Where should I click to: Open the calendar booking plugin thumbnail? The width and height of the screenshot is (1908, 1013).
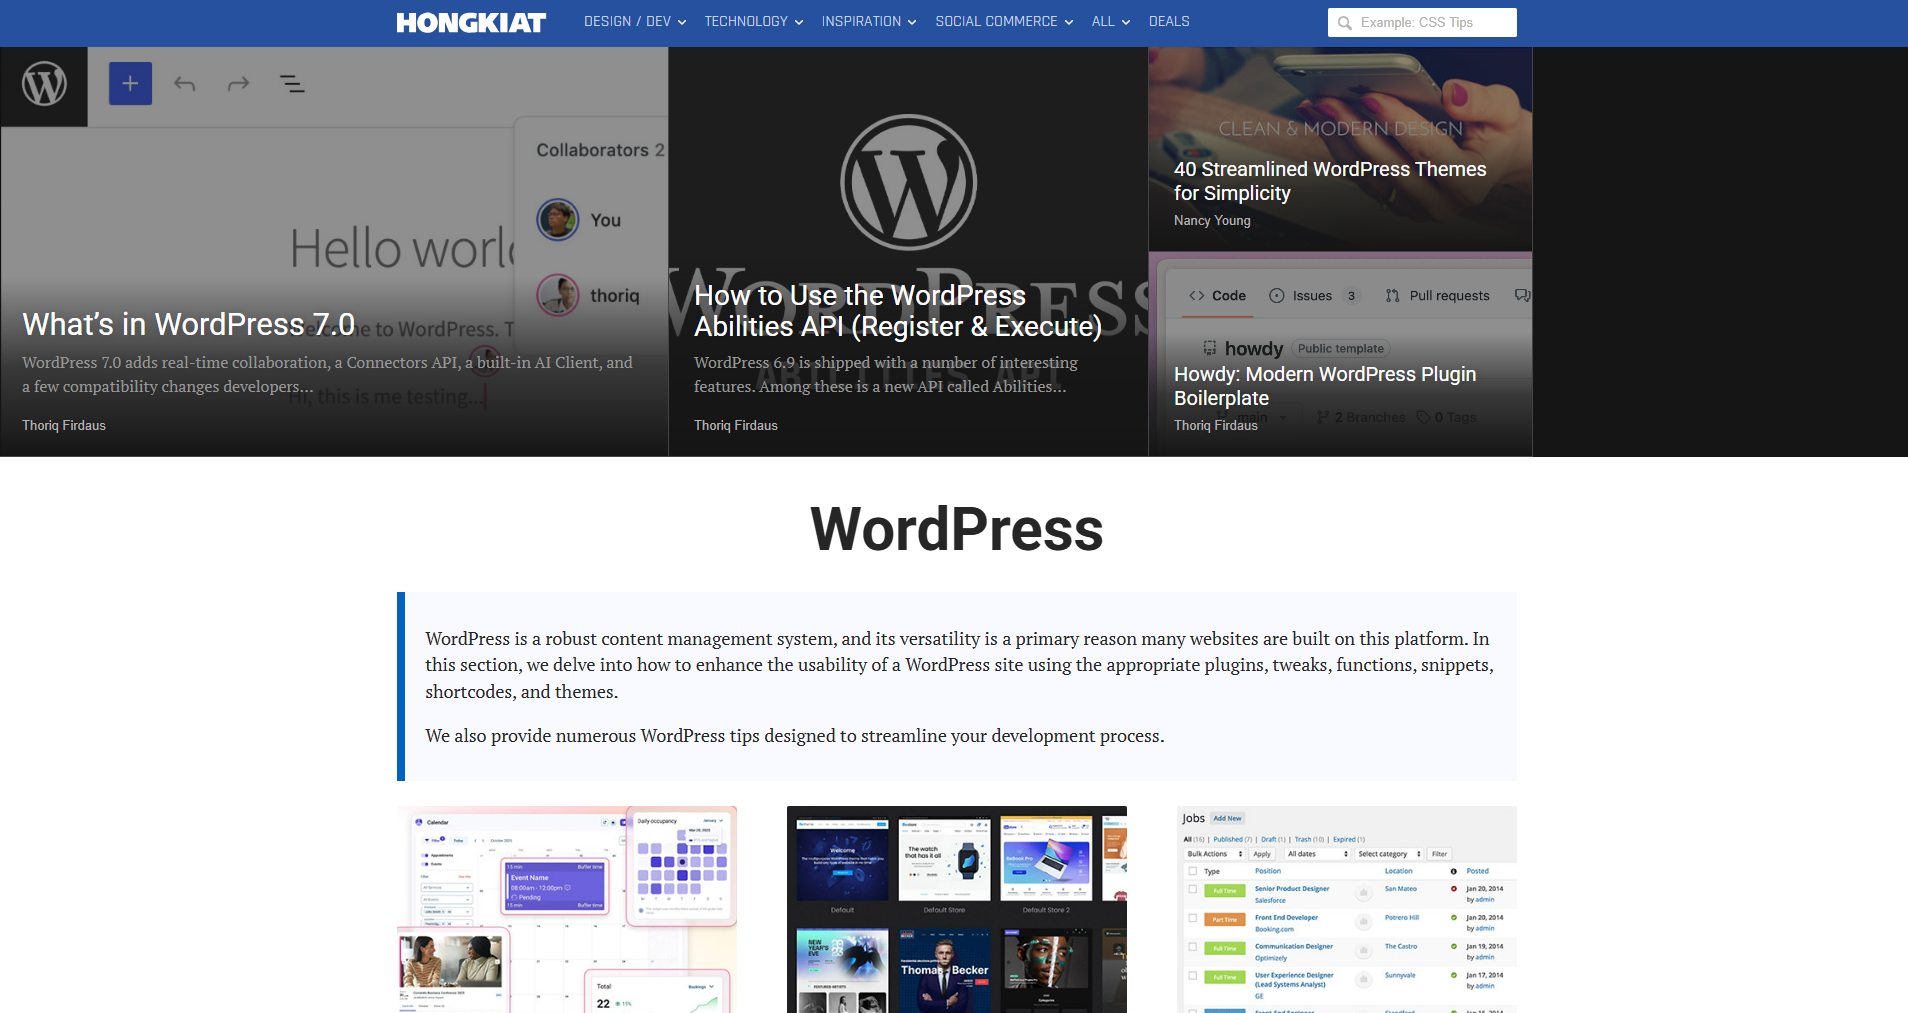point(567,909)
